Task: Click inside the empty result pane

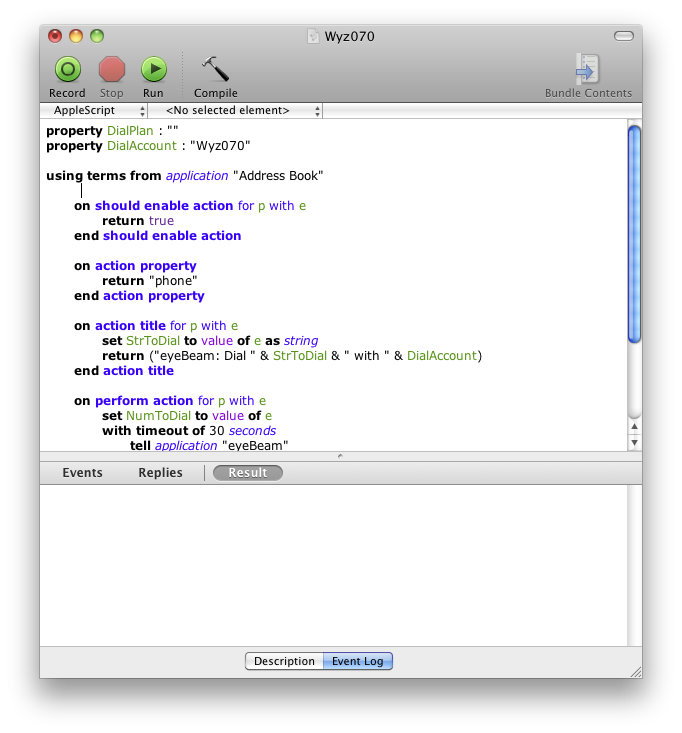Action: (330, 560)
